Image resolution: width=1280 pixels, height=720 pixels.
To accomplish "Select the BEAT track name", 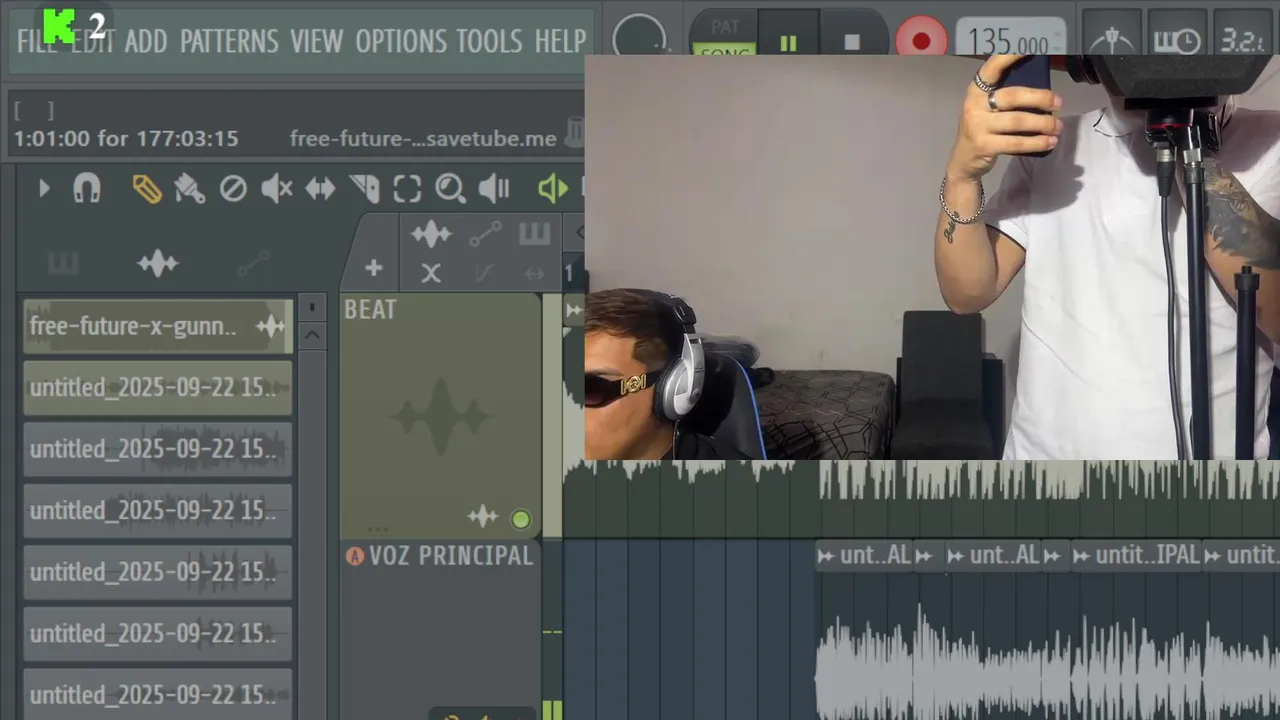I will click(x=370, y=310).
